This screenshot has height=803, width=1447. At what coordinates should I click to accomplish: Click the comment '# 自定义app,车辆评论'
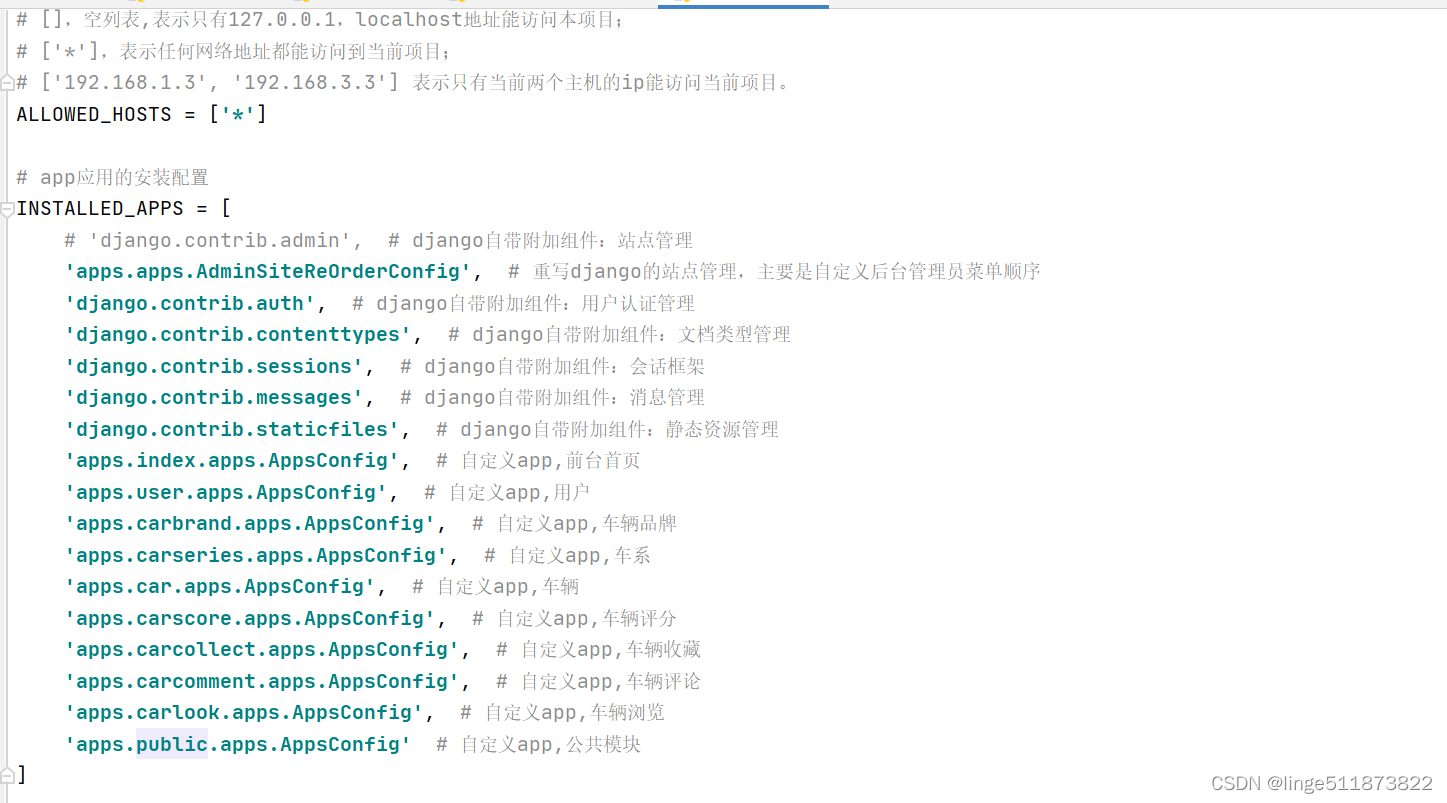coord(599,681)
